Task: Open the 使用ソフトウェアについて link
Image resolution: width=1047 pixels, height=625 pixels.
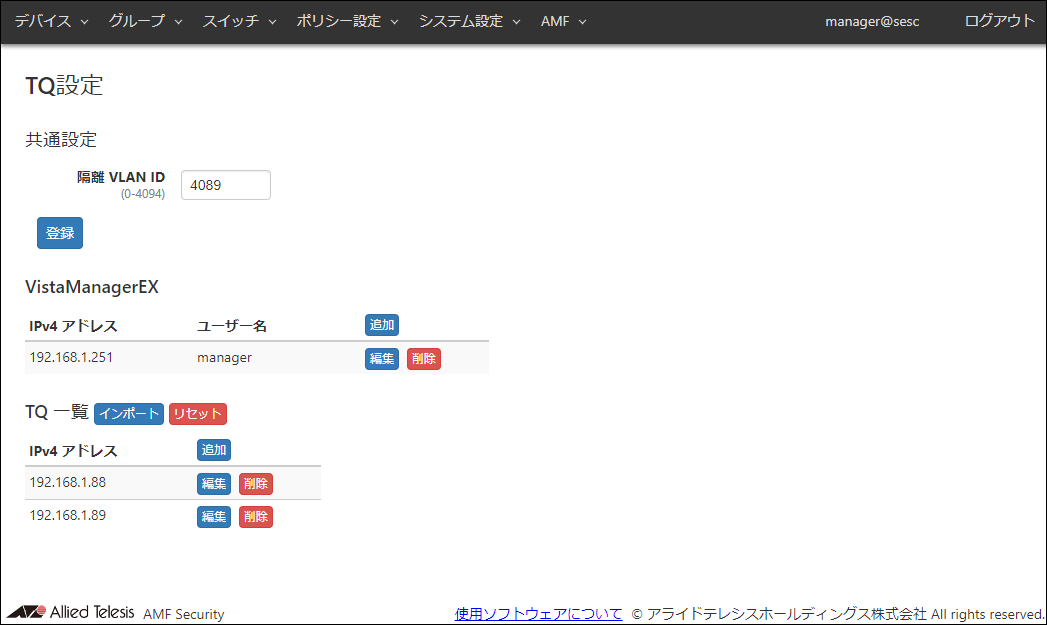Action: tap(538, 614)
